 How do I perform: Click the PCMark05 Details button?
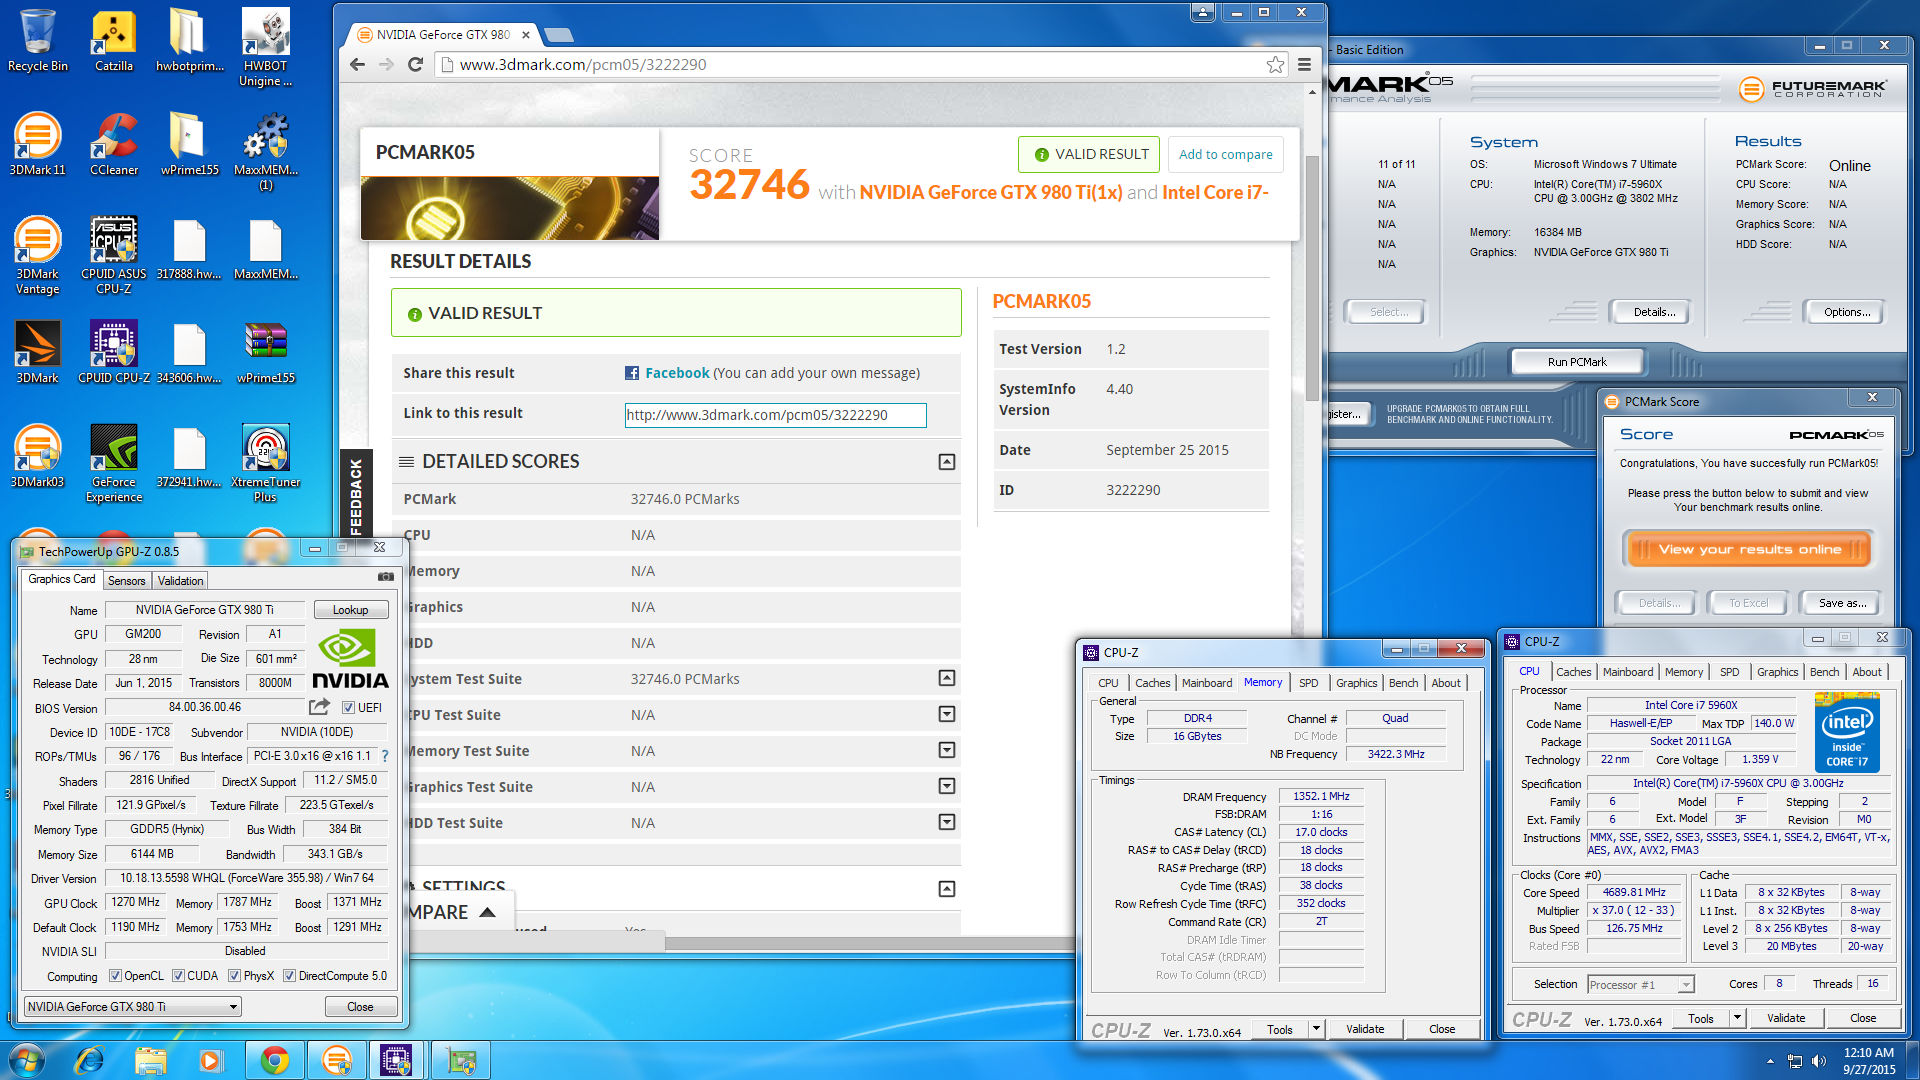(x=1654, y=312)
